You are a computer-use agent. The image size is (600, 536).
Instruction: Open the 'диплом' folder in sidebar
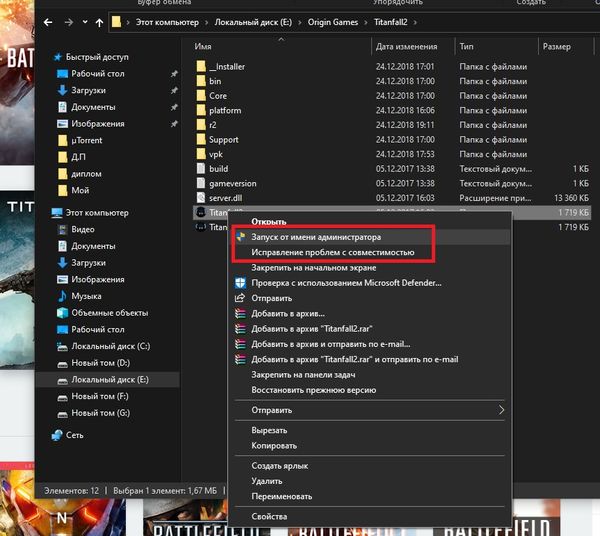pyautogui.click(x=86, y=174)
